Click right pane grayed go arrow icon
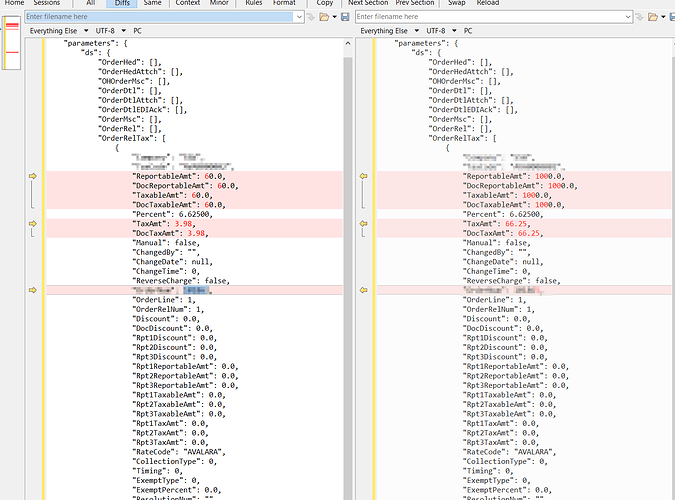This screenshot has height=500, width=675. coord(640,17)
